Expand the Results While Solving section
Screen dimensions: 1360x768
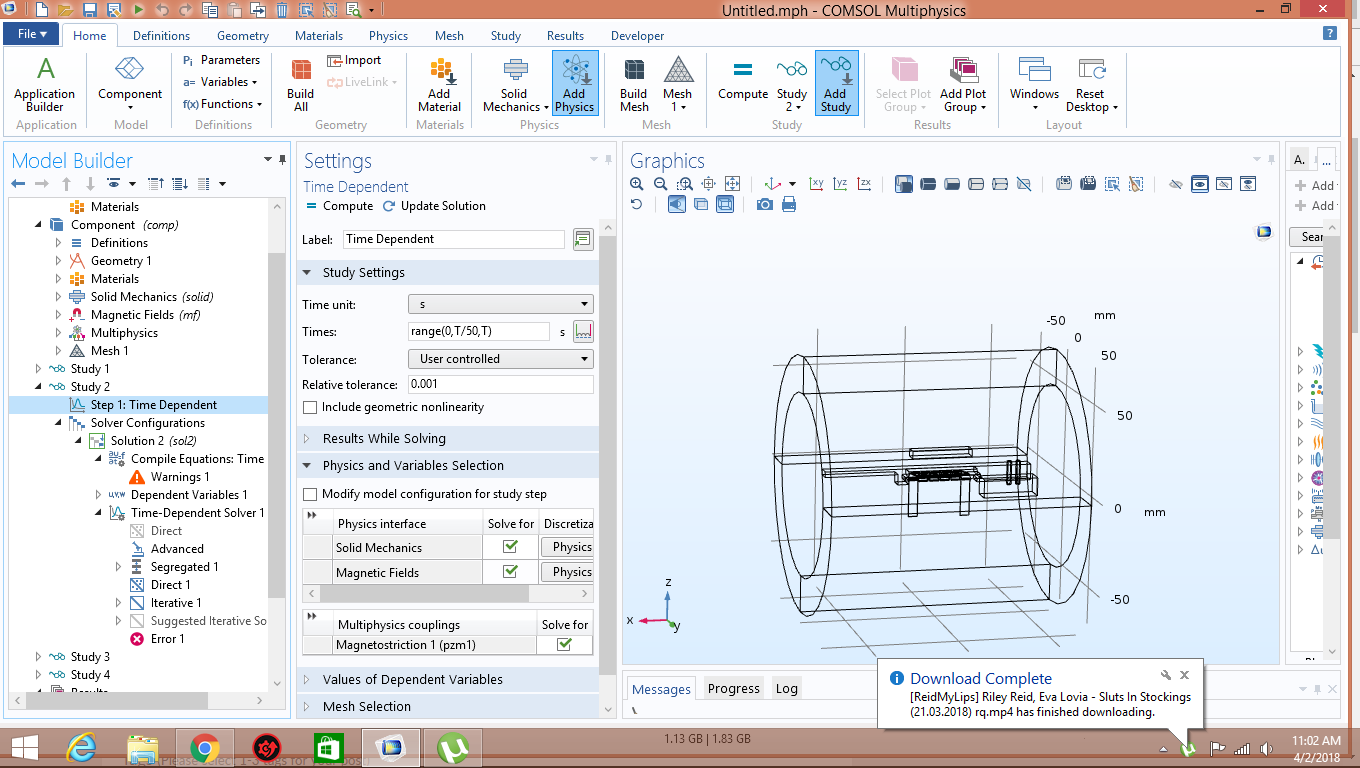coord(384,439)
